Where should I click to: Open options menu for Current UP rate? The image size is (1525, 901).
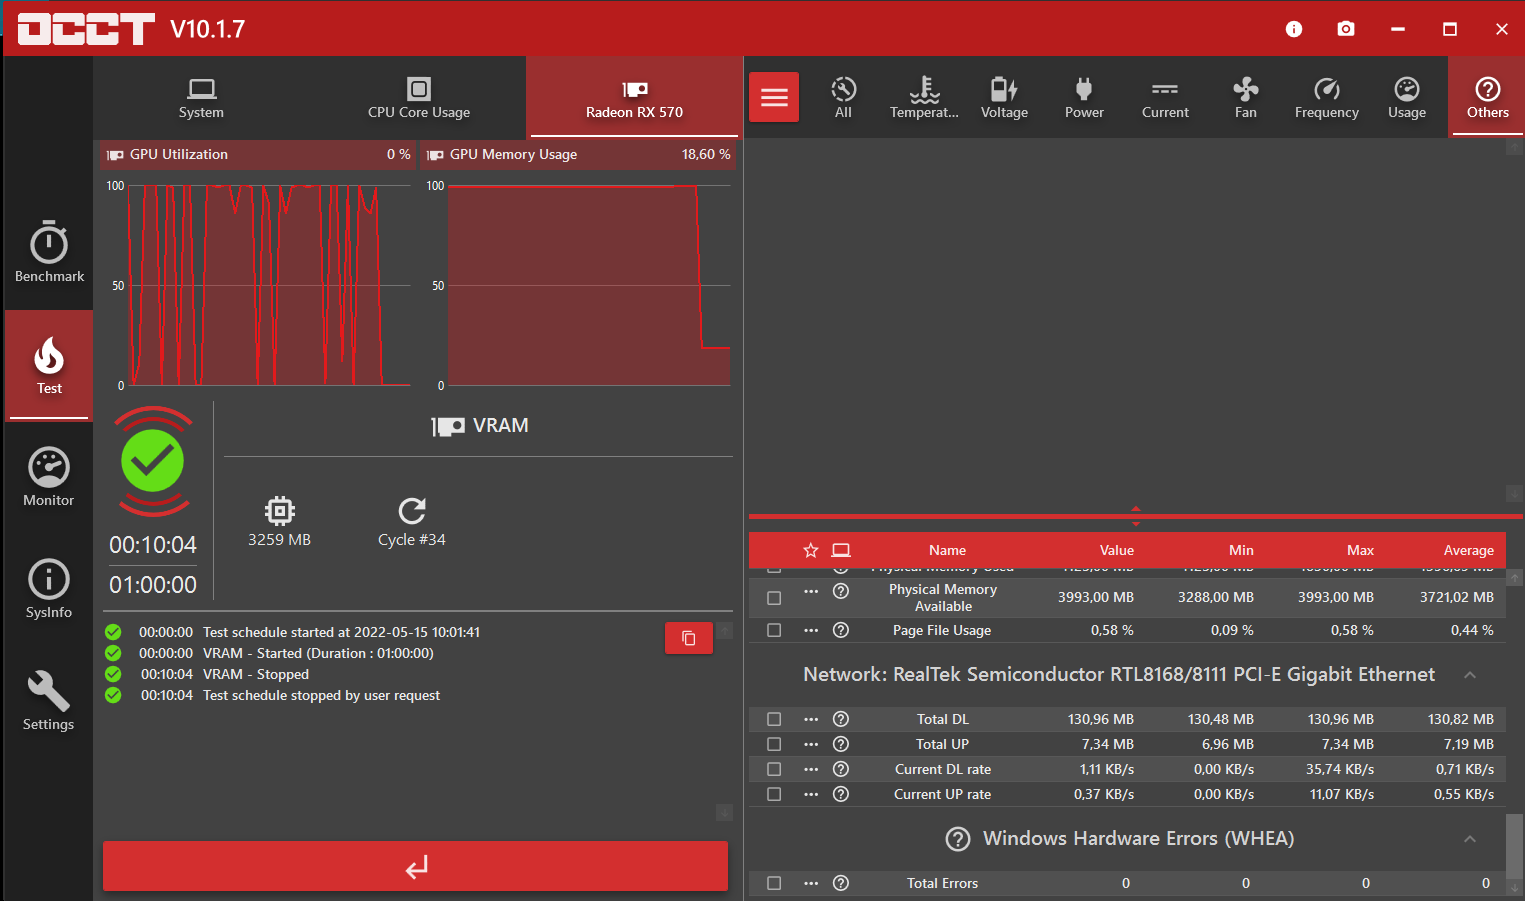click(x=811, y=794)
